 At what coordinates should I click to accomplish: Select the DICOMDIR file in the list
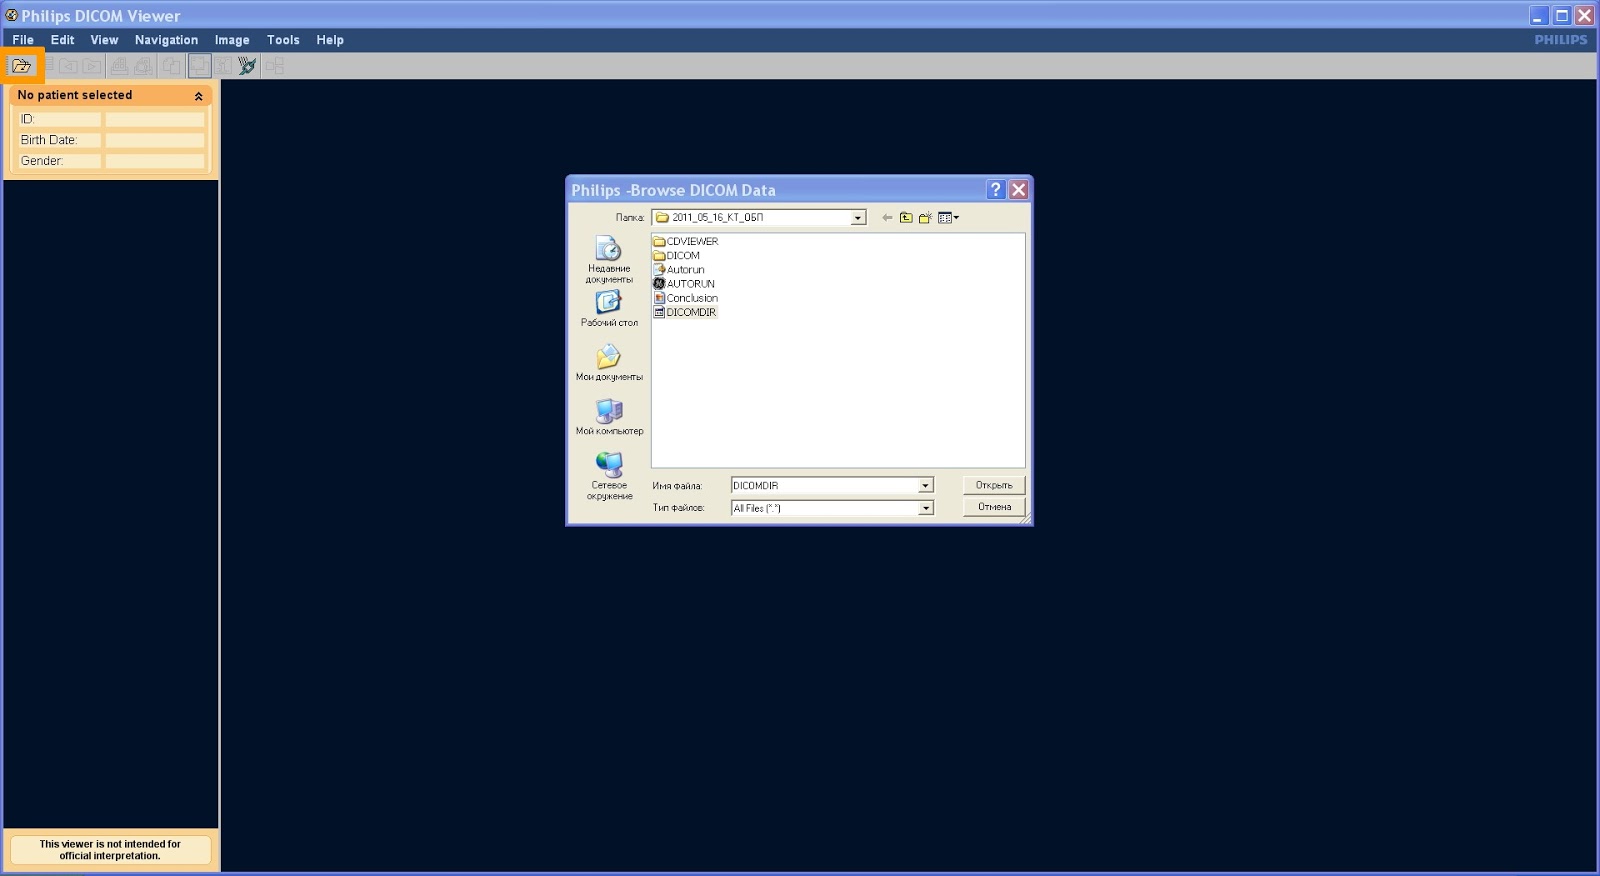click(x=685, y=312)
